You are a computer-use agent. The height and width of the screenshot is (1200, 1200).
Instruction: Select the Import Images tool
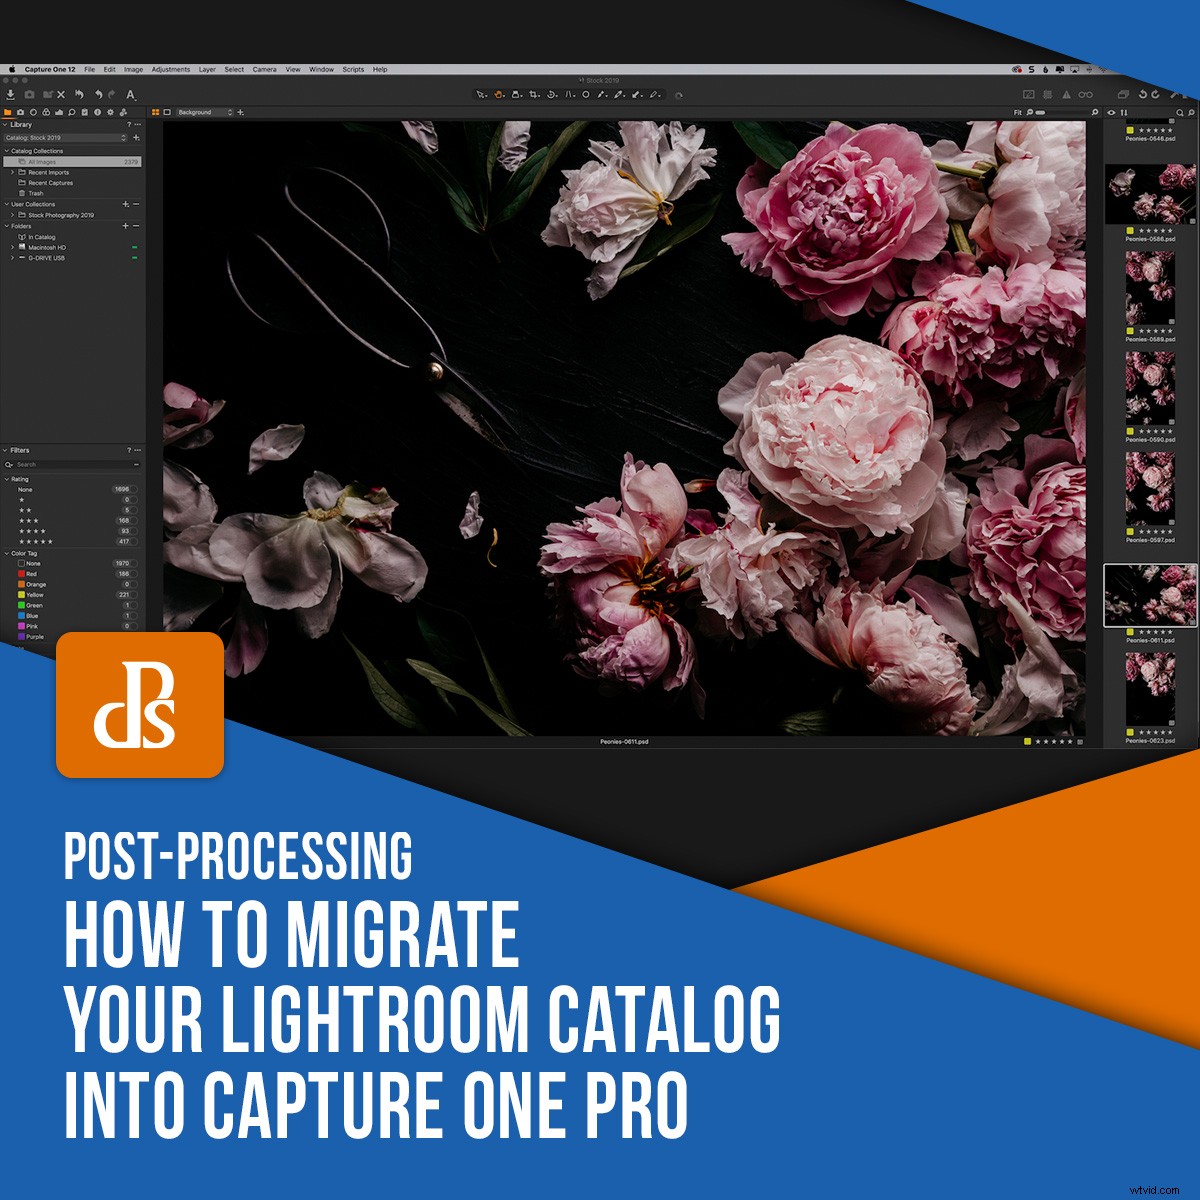click(x=10, y=95)
